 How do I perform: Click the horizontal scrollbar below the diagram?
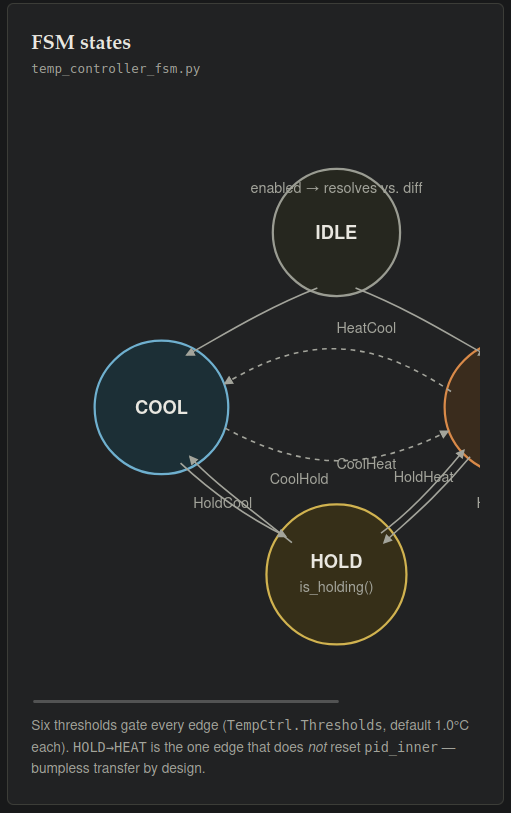[x=186, y=701]
